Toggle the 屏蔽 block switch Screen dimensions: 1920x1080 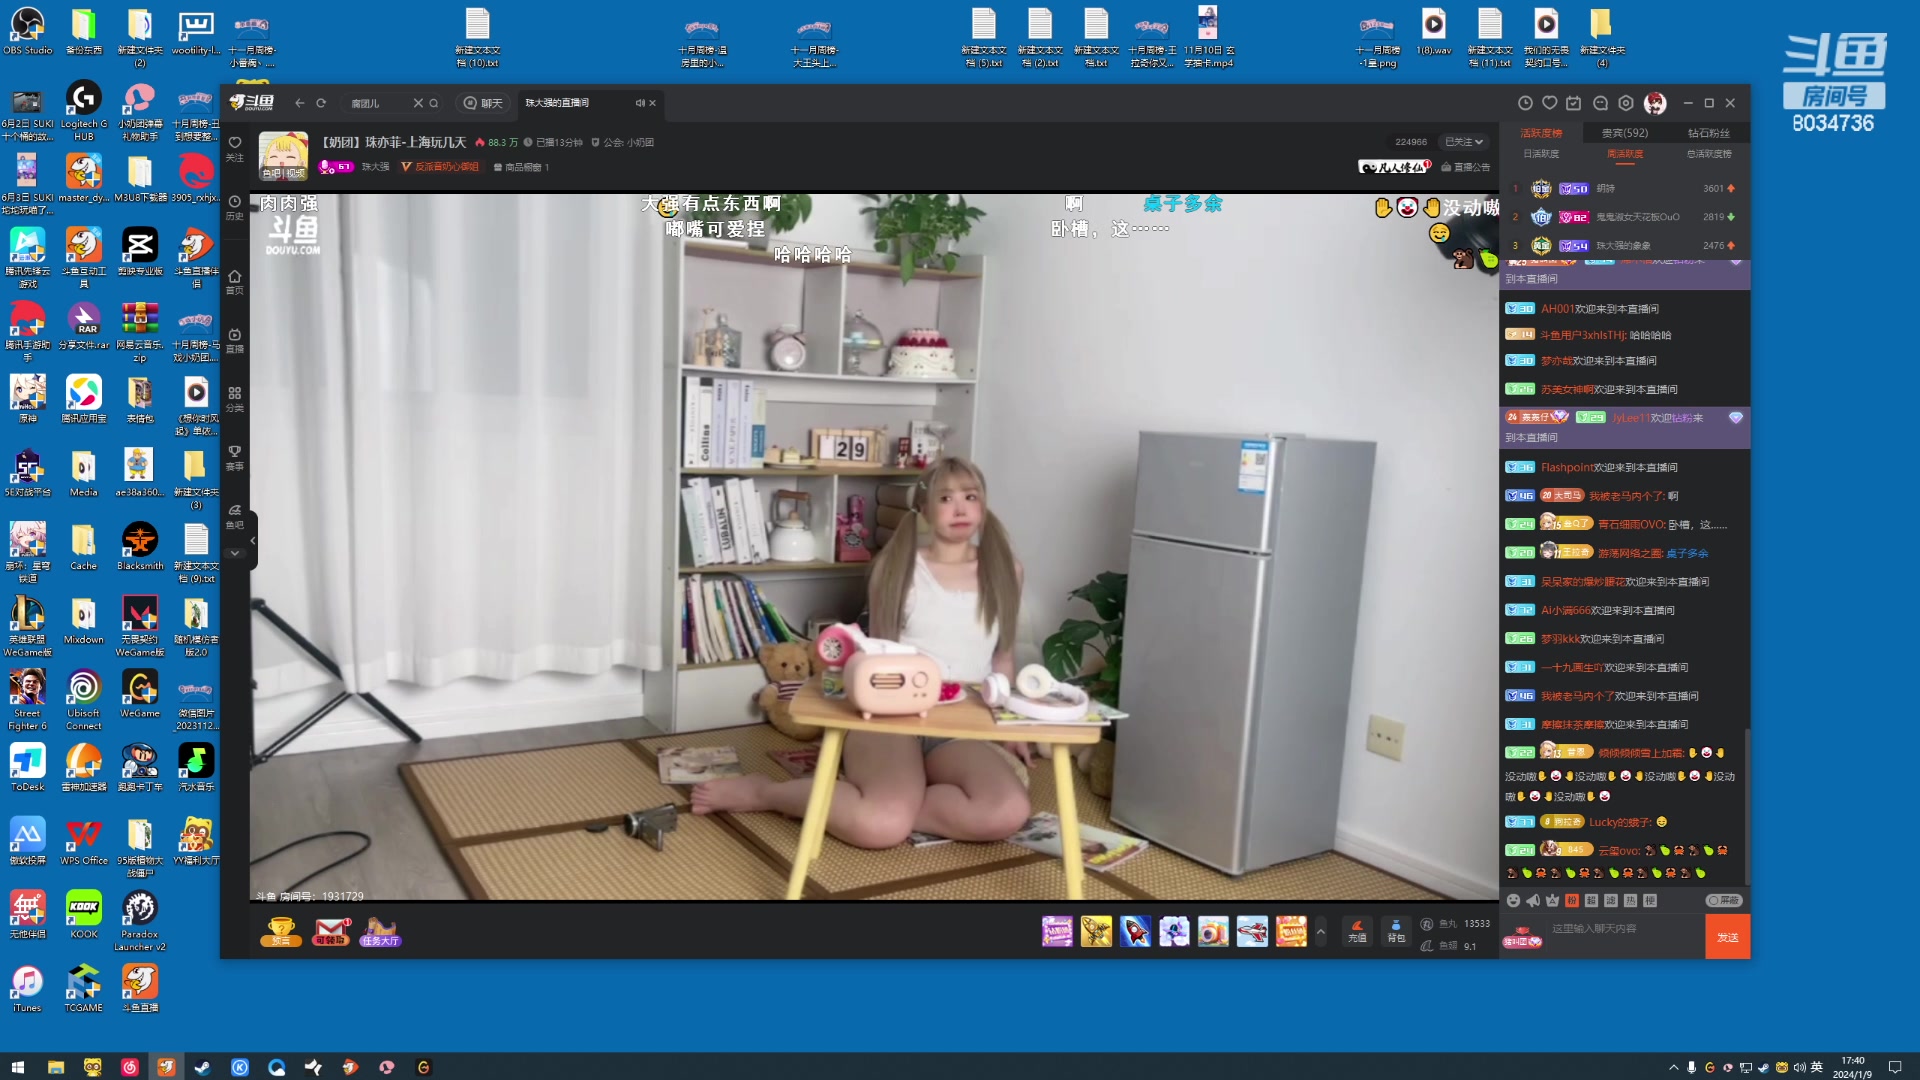pos(1724,901)
